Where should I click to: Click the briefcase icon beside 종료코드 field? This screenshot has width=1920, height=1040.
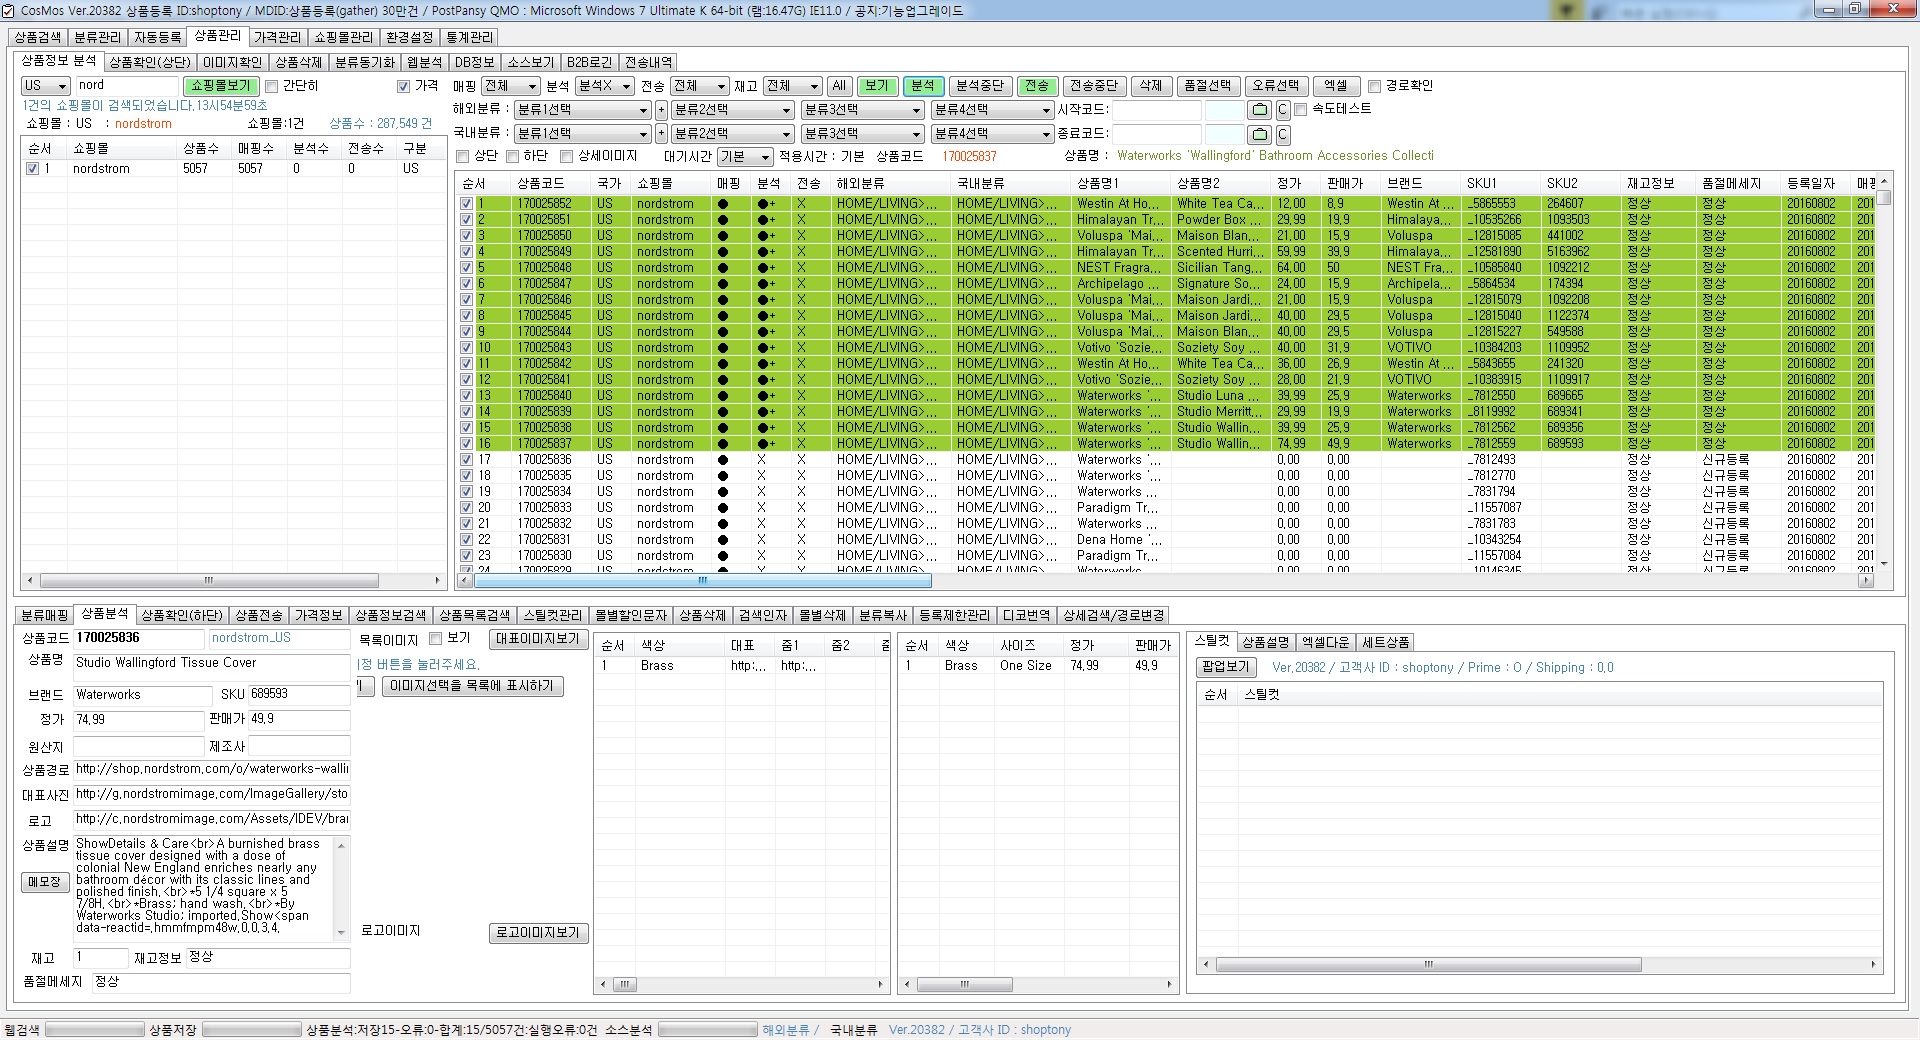[1260, 134]
